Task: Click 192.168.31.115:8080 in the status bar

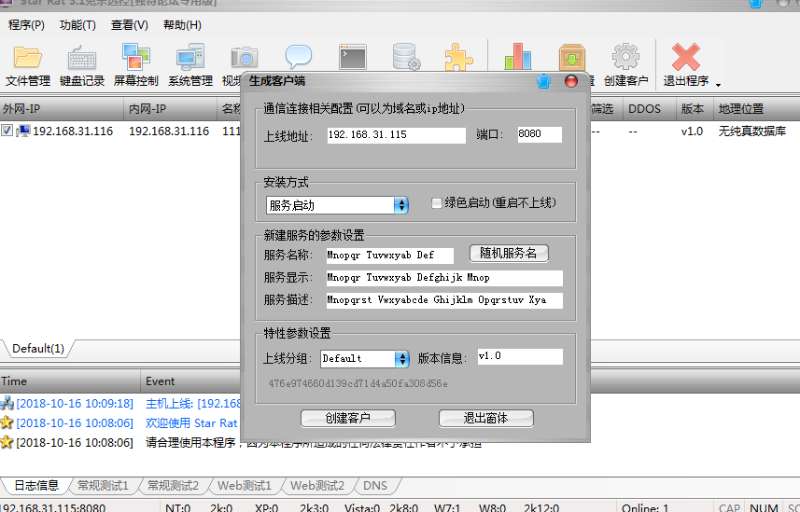Action: [x=53, y=507]
